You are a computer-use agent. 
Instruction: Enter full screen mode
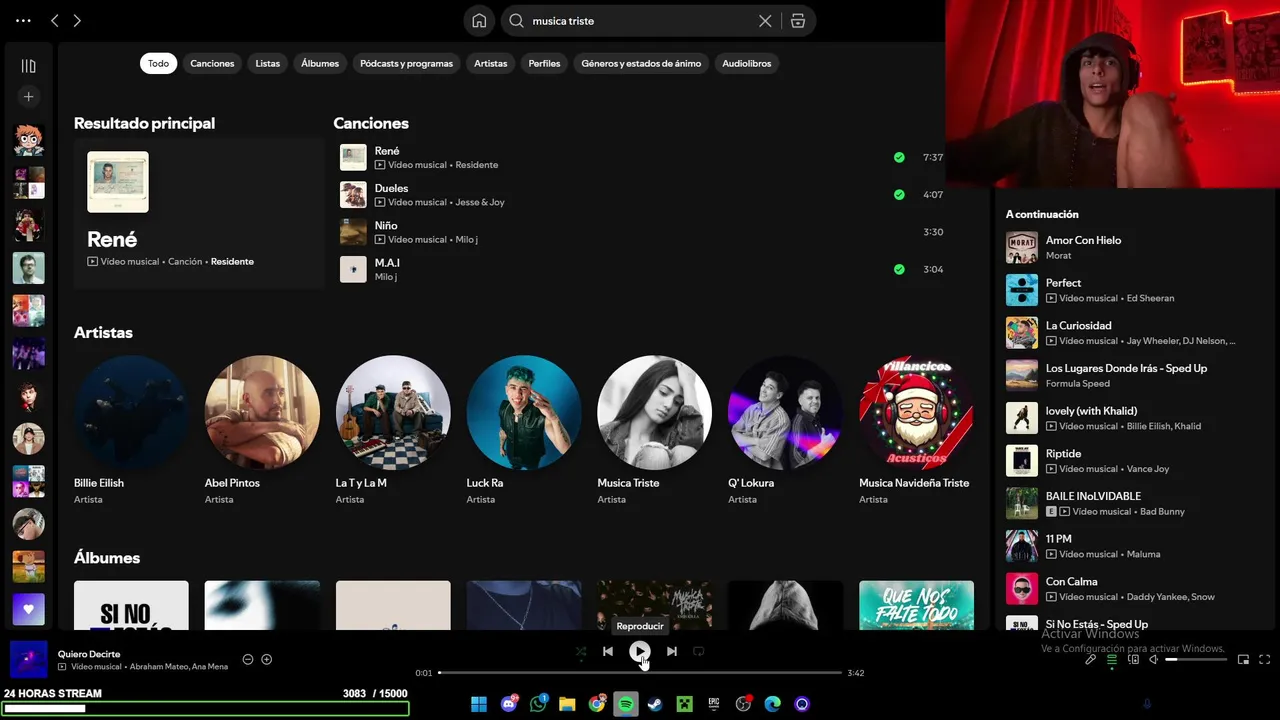(x=1265, y=660)
